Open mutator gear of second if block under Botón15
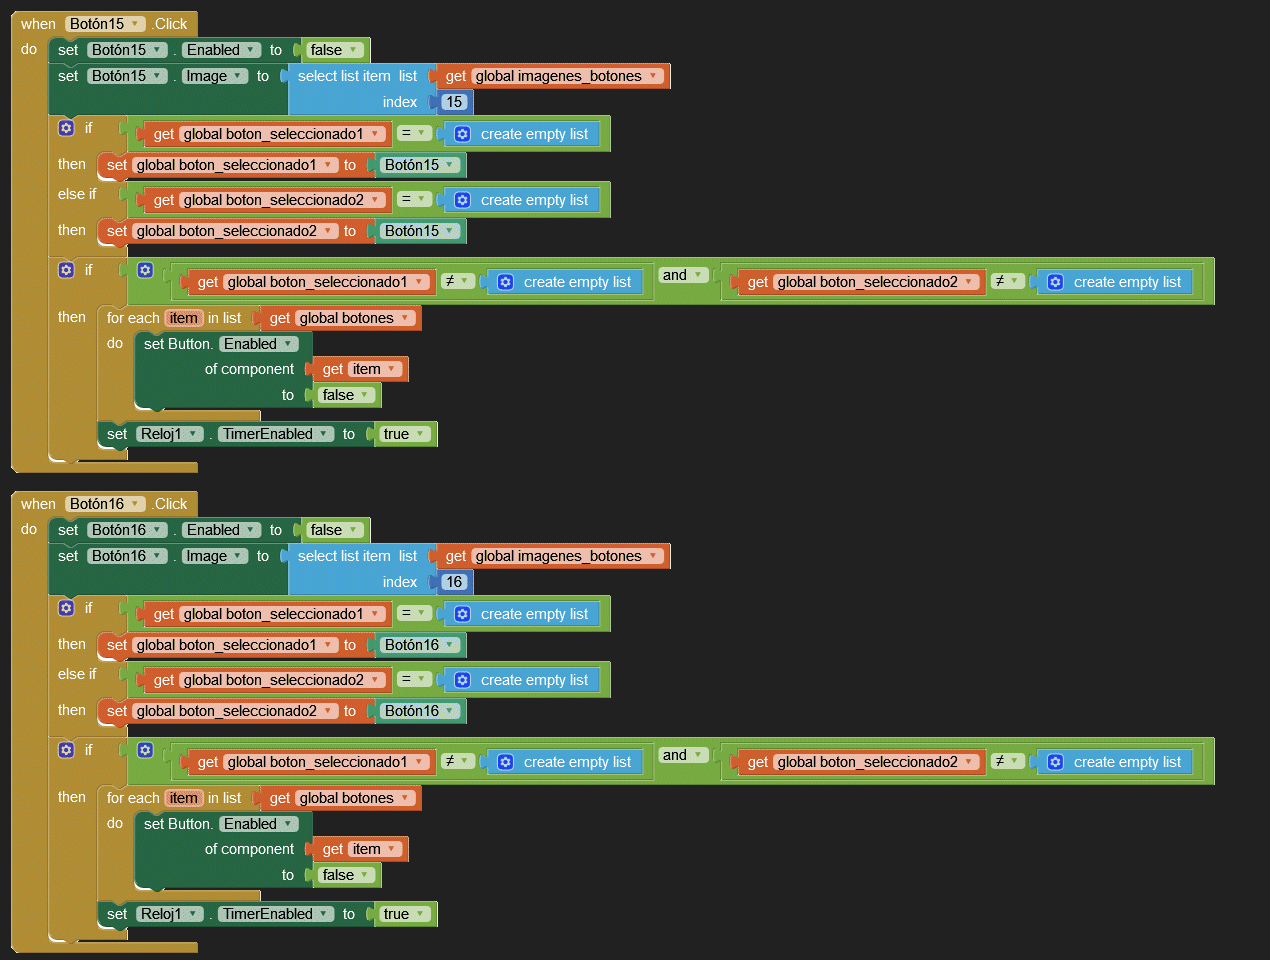 pyautogui.click(x=66, y=270)
